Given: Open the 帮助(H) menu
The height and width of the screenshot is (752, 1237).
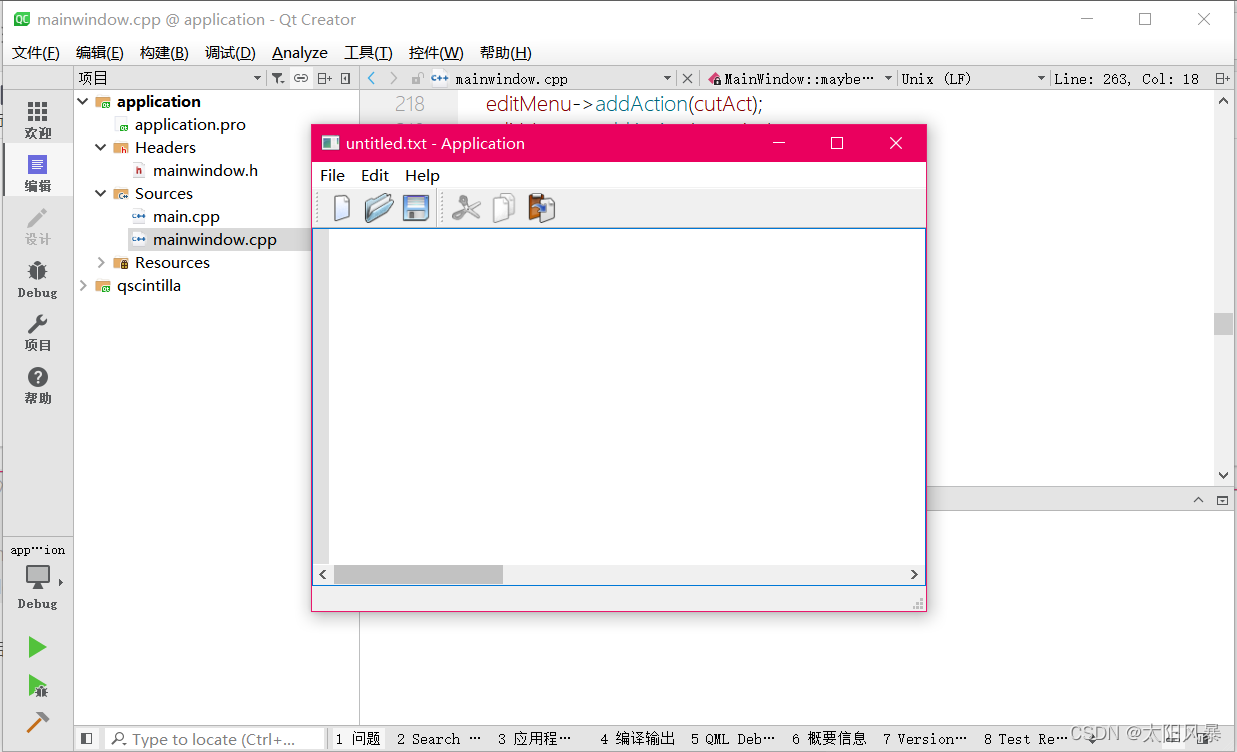Looking at the screenshot, I should pyautogui.click(x=505, y=53).
